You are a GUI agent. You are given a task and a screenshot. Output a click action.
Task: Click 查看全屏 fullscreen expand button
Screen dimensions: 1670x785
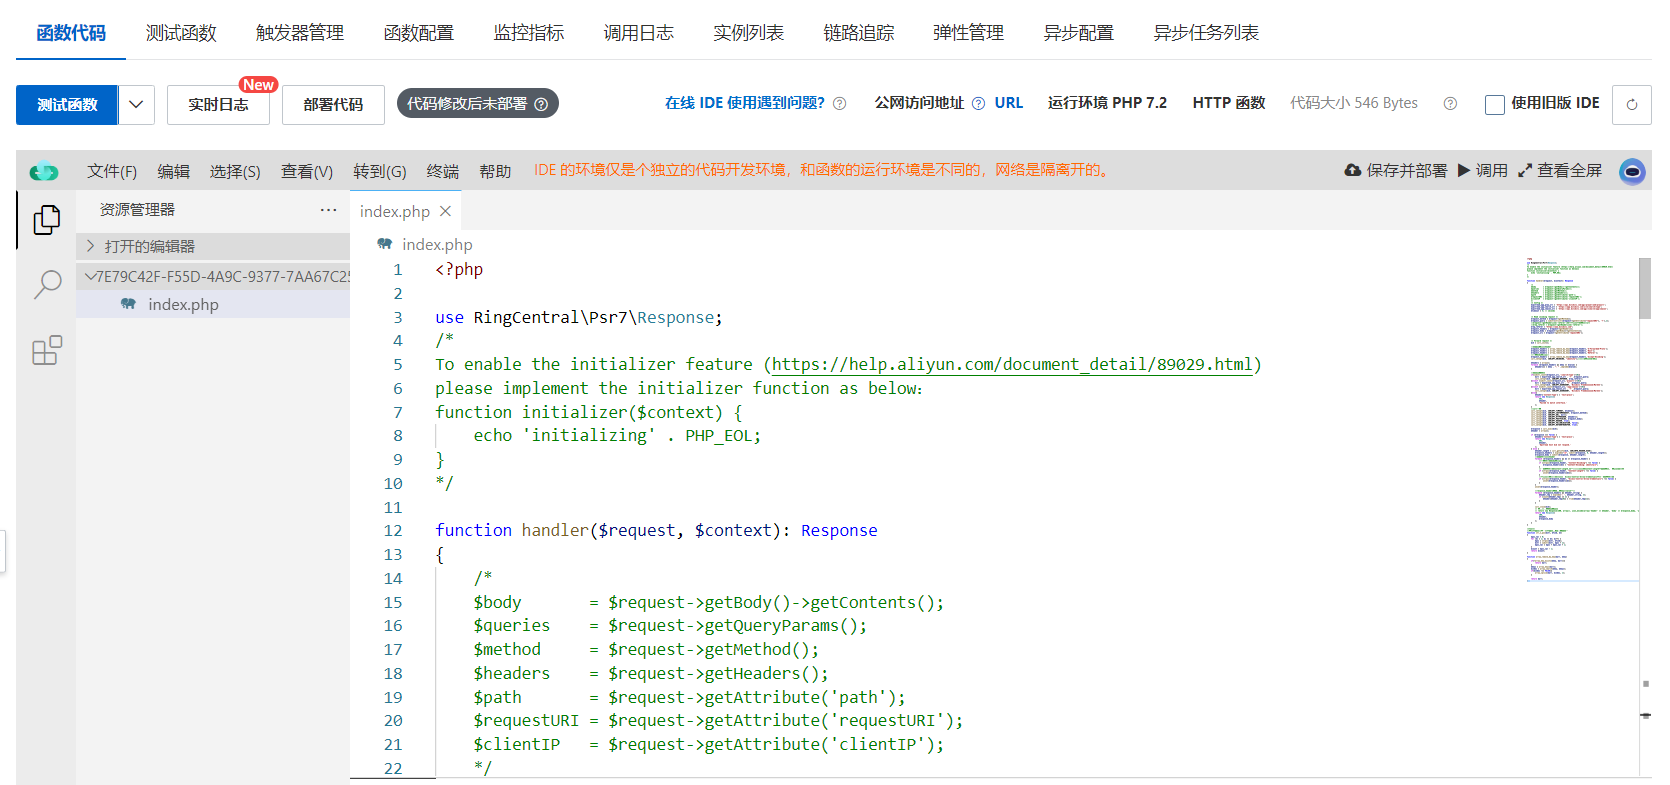click(x=1560, y=171)
